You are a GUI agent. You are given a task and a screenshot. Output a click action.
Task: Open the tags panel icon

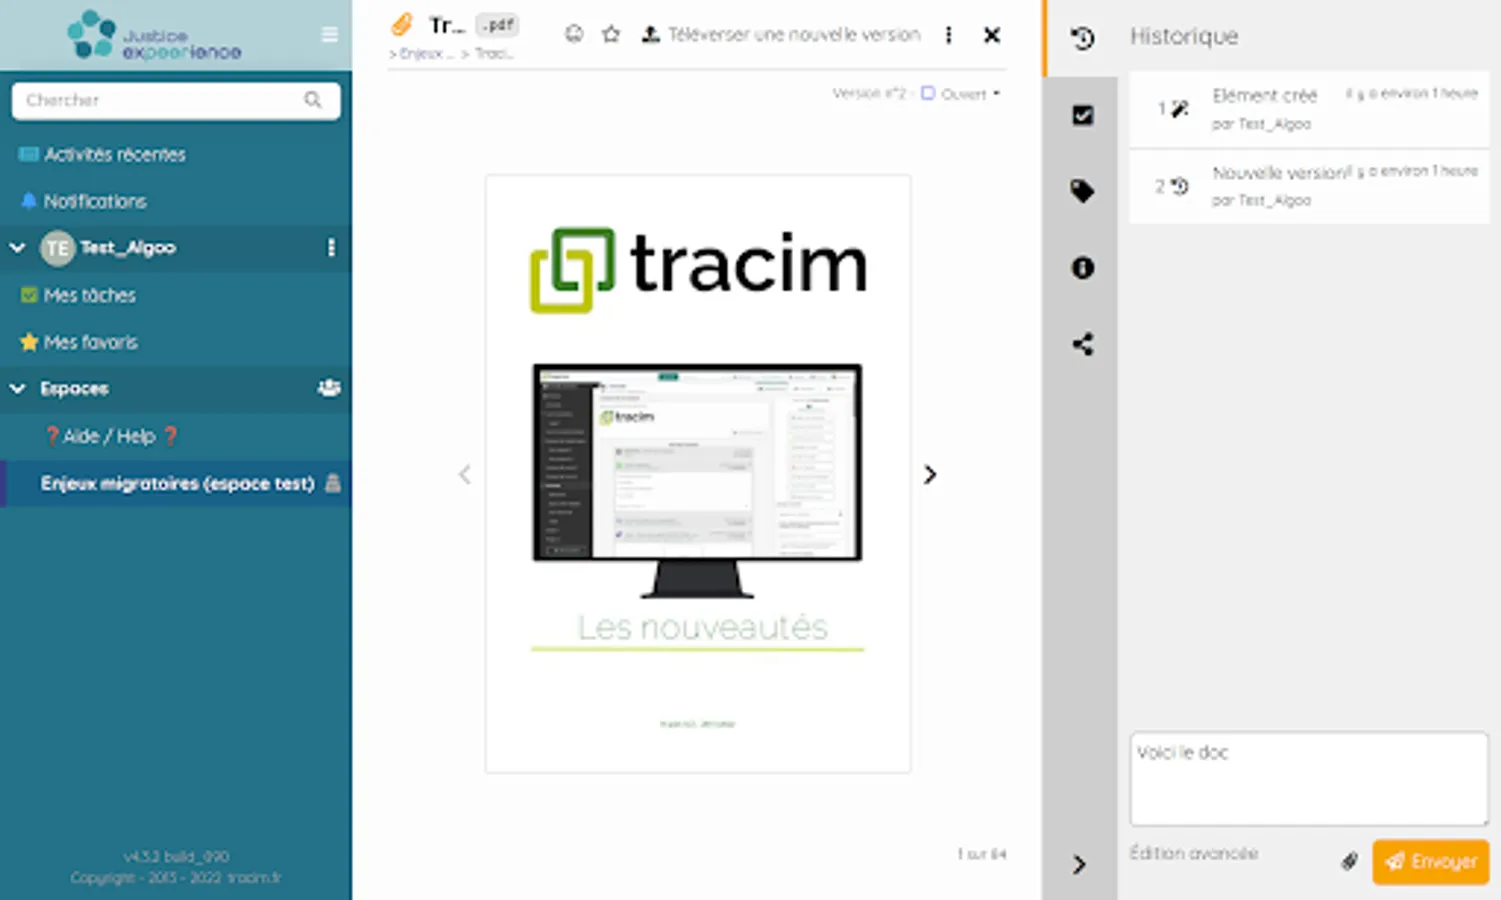coord(1082,191)
